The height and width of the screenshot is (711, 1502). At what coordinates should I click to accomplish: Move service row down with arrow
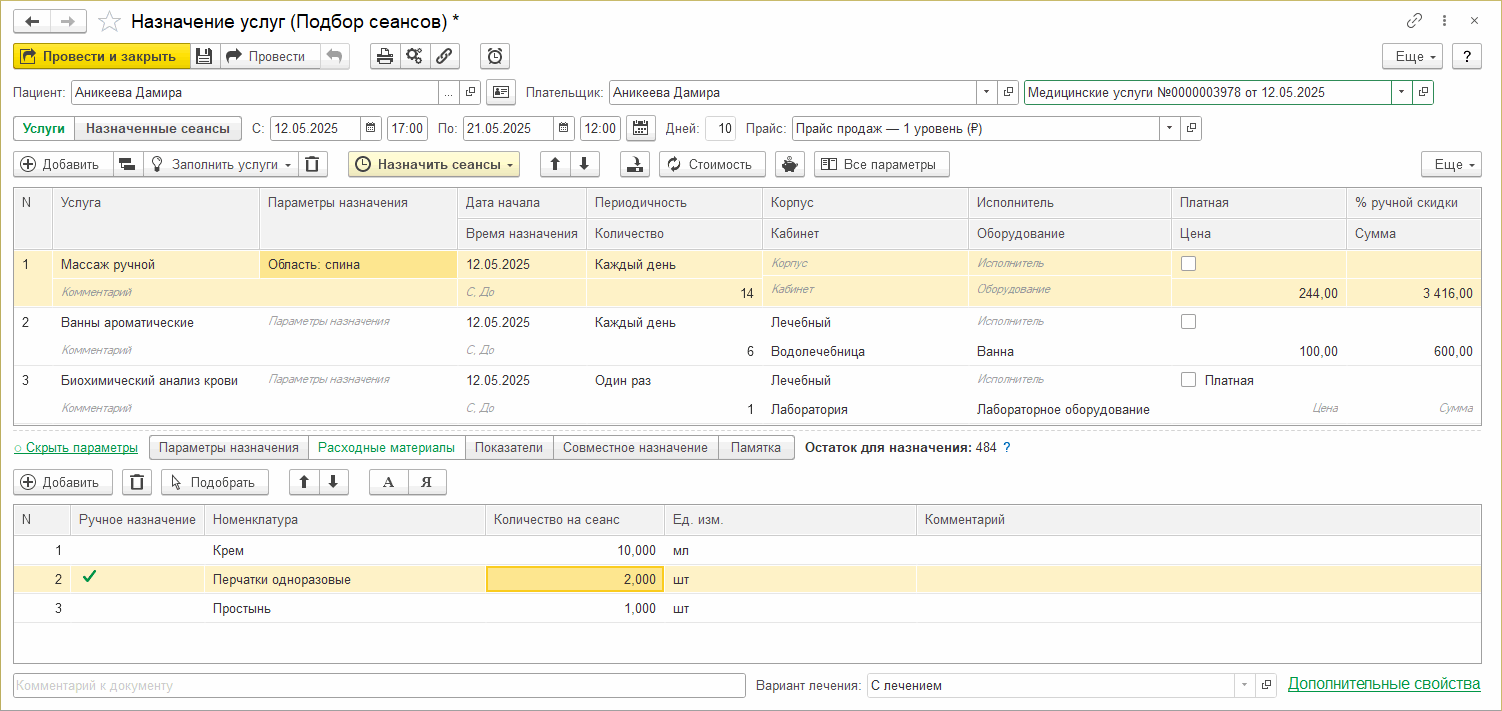pos(585,164)
